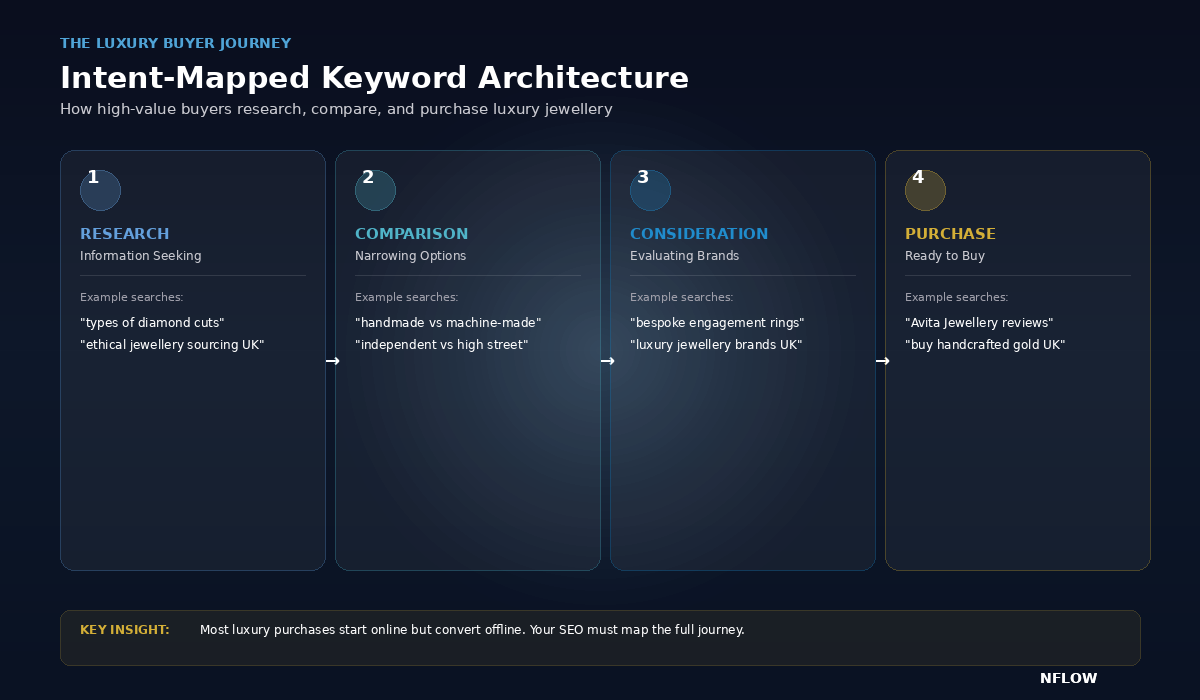Click "buy handcrafted gold UK" example search
Image resolution: width=1200 pixels, height=700 pixels.
click(985, 345)
